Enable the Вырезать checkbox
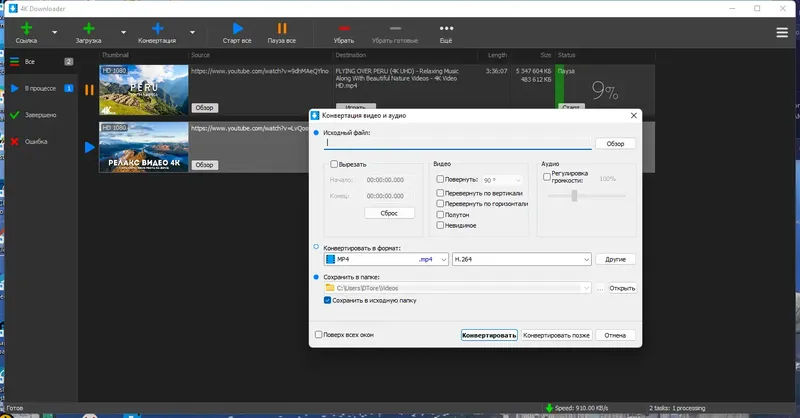The height and width of the screenshot is (418, 800). click(334, 164)
